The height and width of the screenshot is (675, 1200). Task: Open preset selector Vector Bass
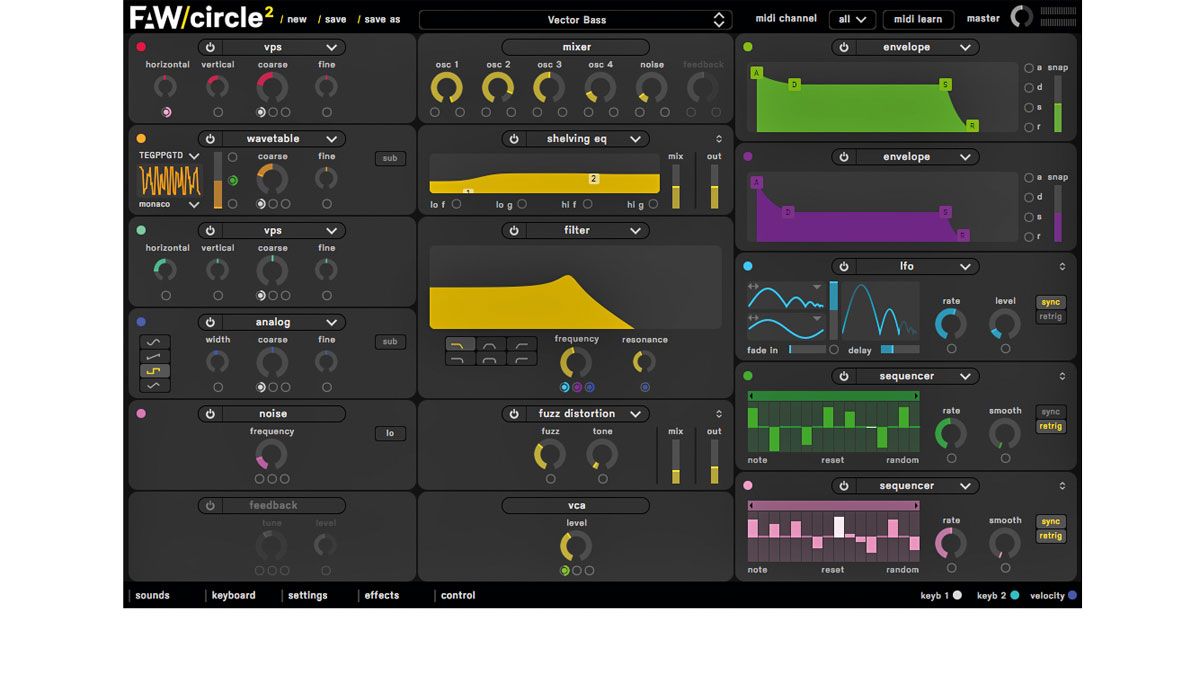[575, 20]
